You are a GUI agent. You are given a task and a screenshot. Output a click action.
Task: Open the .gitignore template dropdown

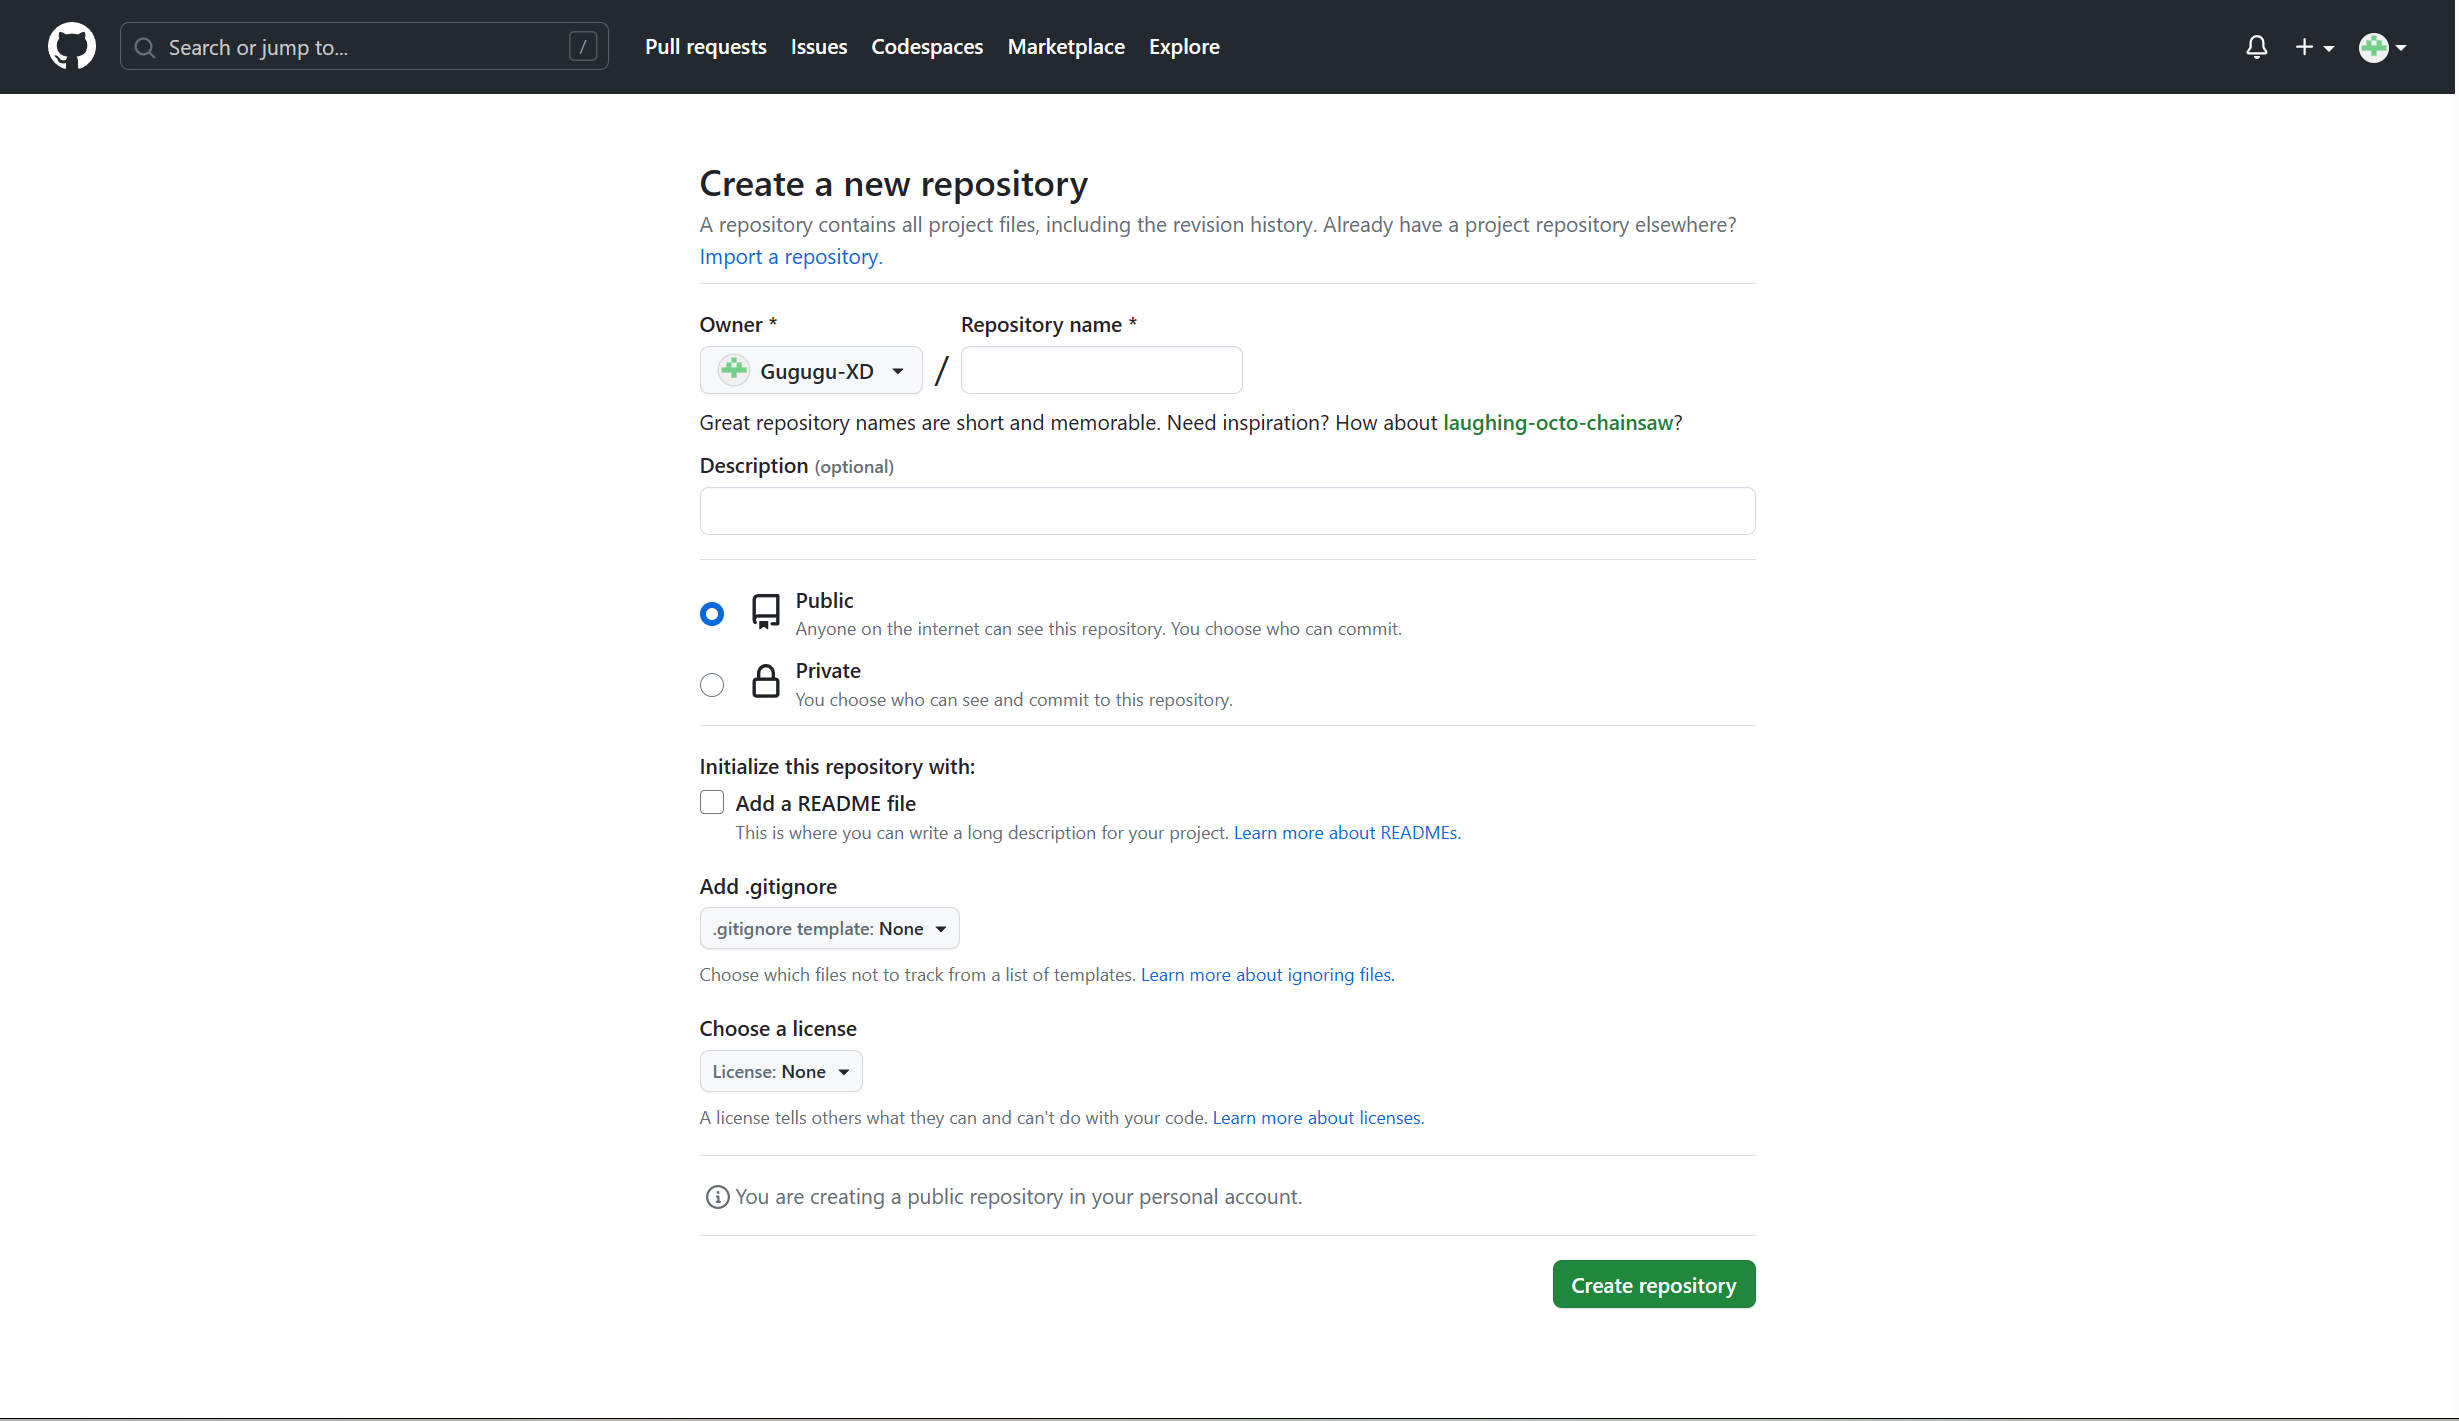[829, 929]
